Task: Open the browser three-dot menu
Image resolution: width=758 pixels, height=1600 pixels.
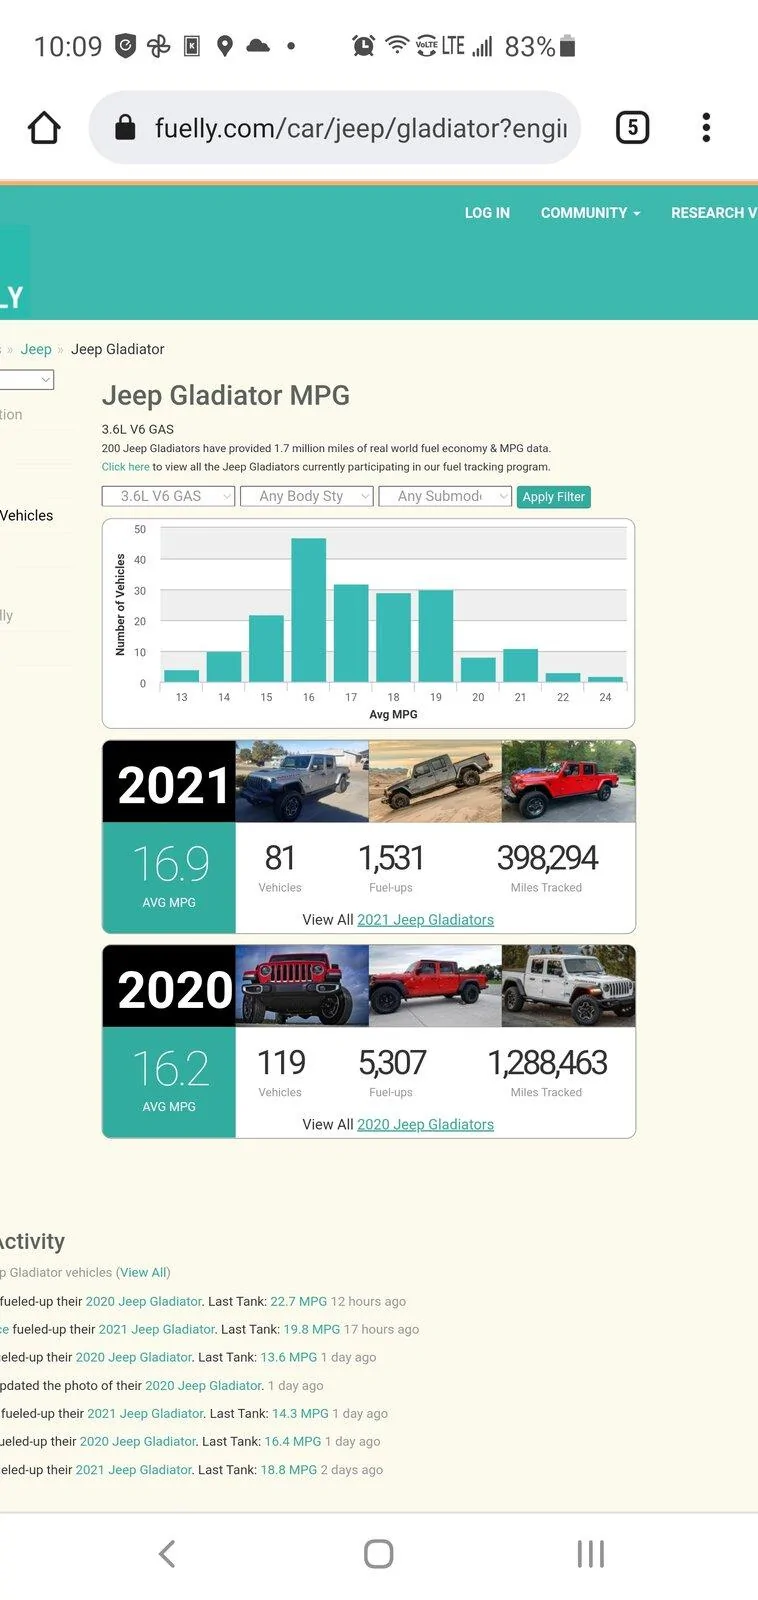Action: 706,128
